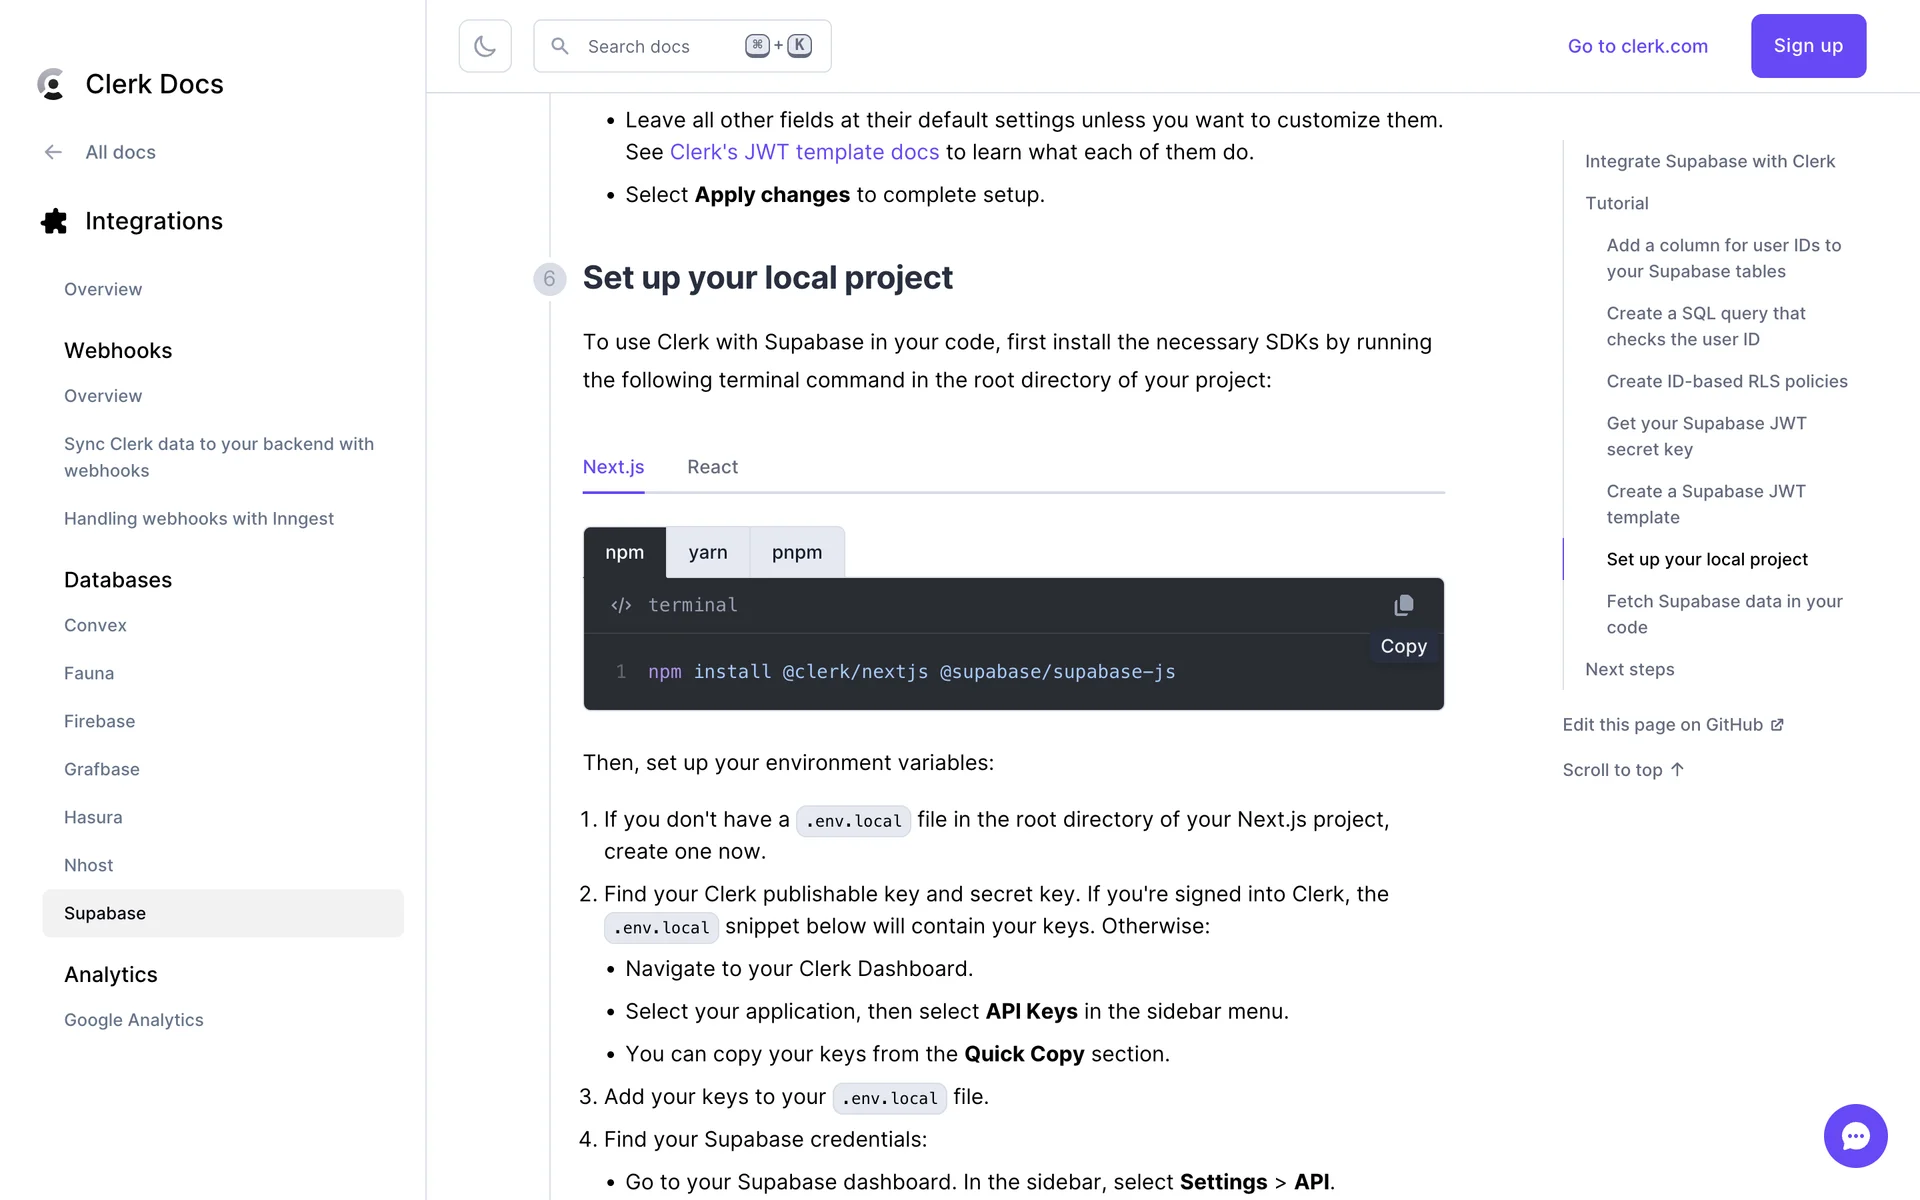Click Scroll to top arrow
The image size is (1920, 1200).
(x=1677, y=769)
